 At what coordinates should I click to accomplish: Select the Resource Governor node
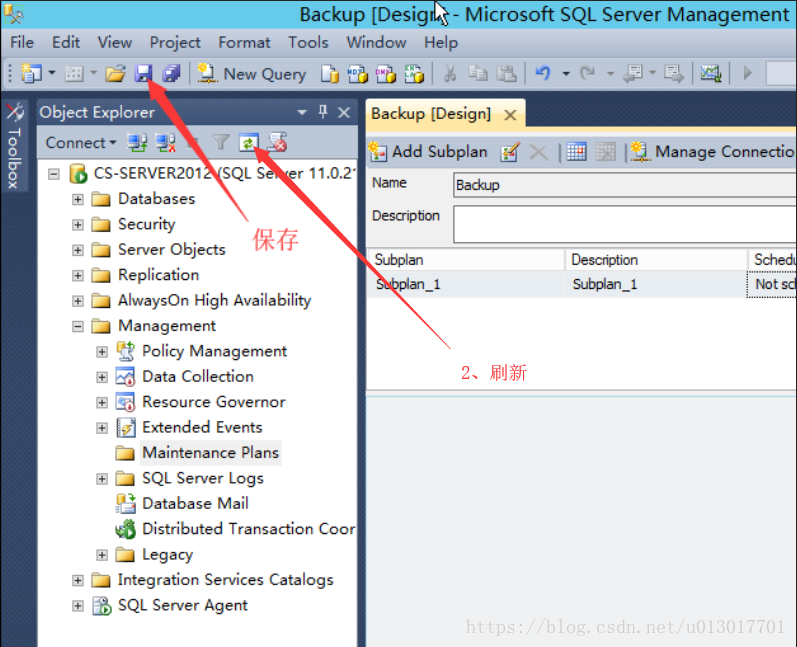pos(213,402)
